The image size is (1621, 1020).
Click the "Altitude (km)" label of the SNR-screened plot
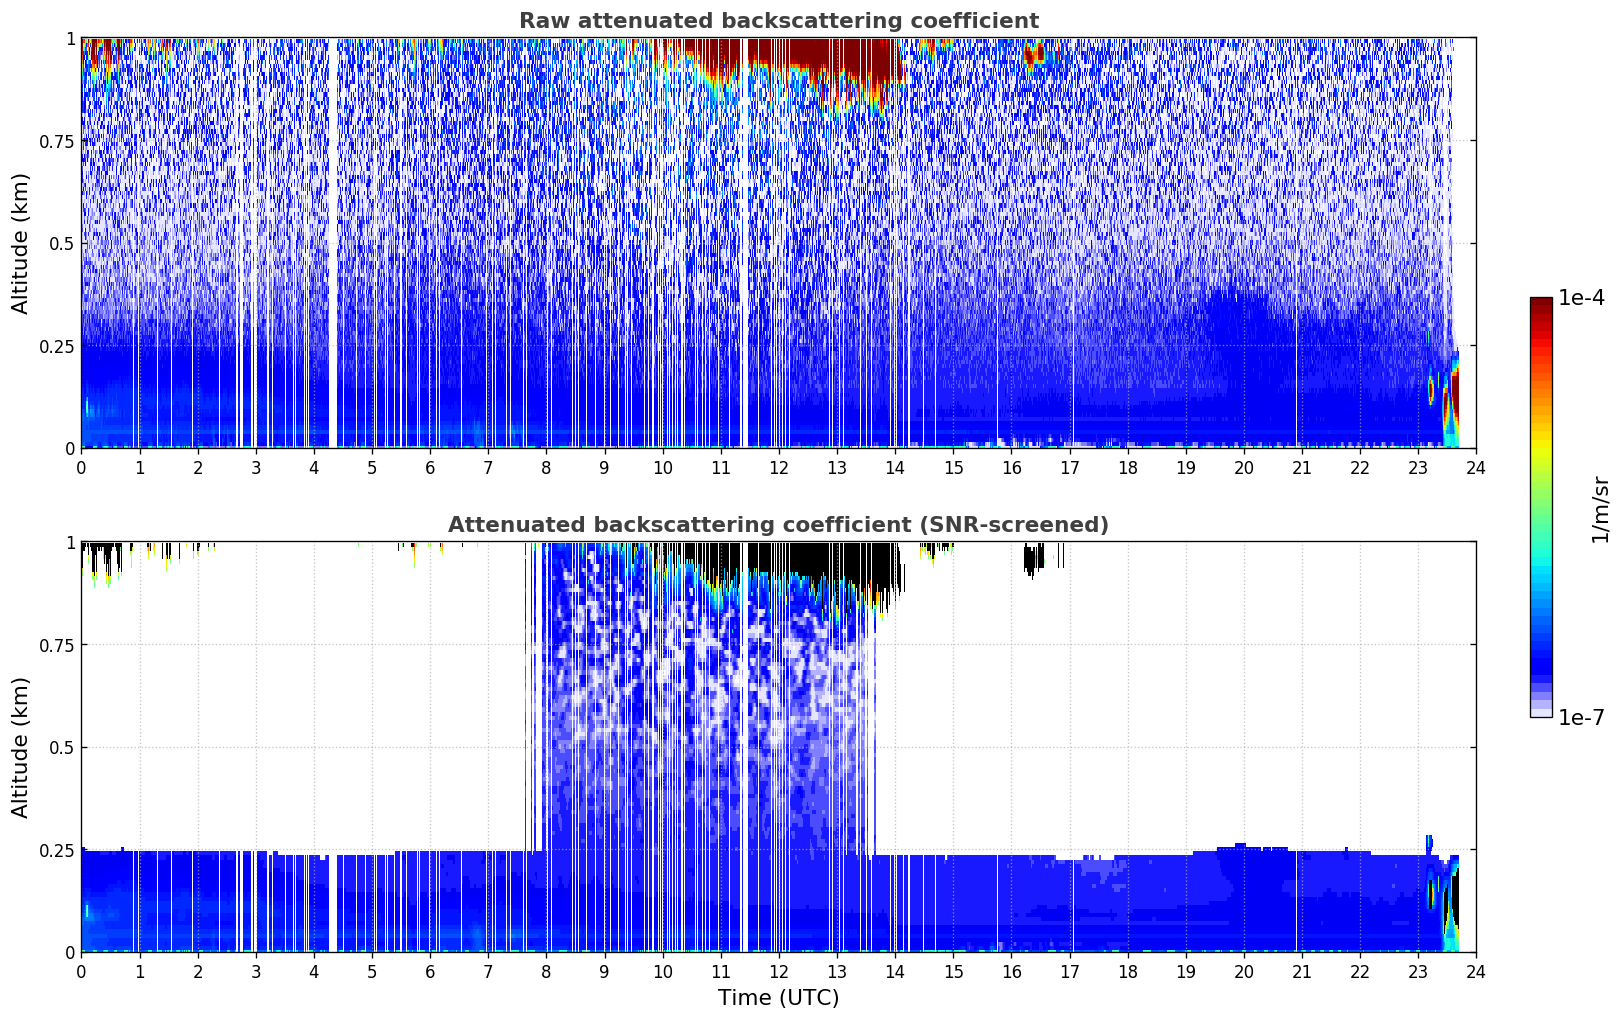coord(21,747)
